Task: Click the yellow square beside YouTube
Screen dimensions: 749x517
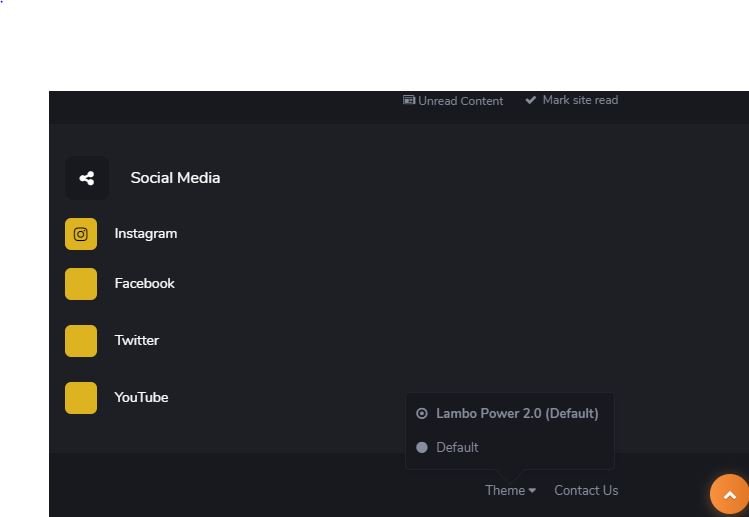Action: (81, 398)
